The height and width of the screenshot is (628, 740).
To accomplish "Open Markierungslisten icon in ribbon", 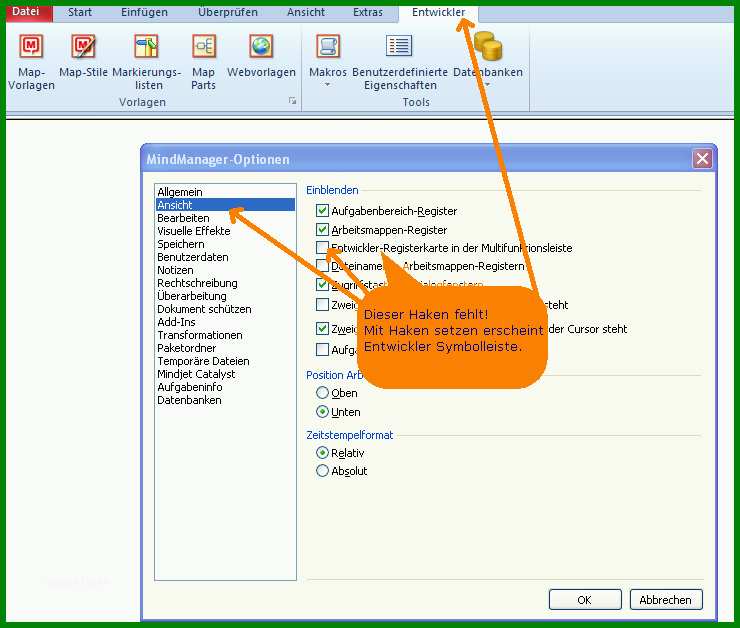I will coord(146,46).
